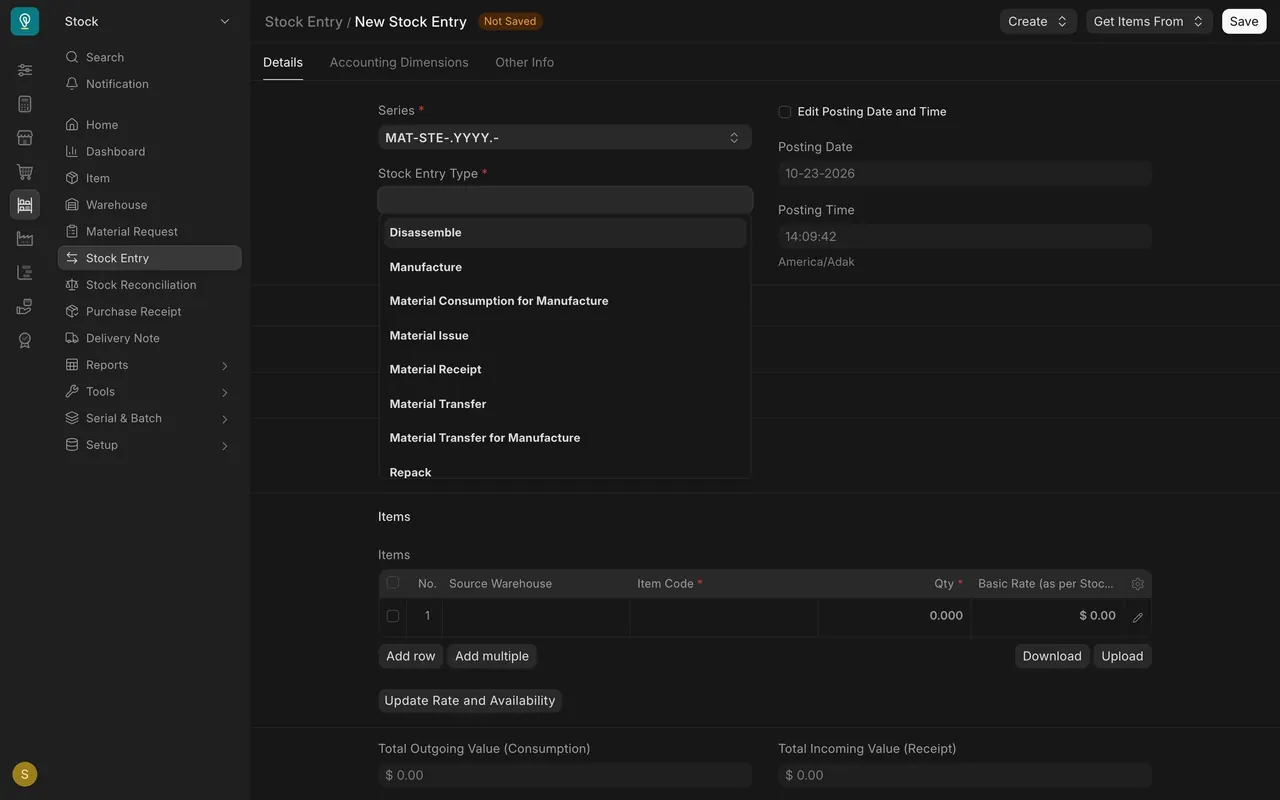The height and width of the screenshot is (800, 1280).
Task: Open Delivery Note in the sidebar
Action: 150,338
